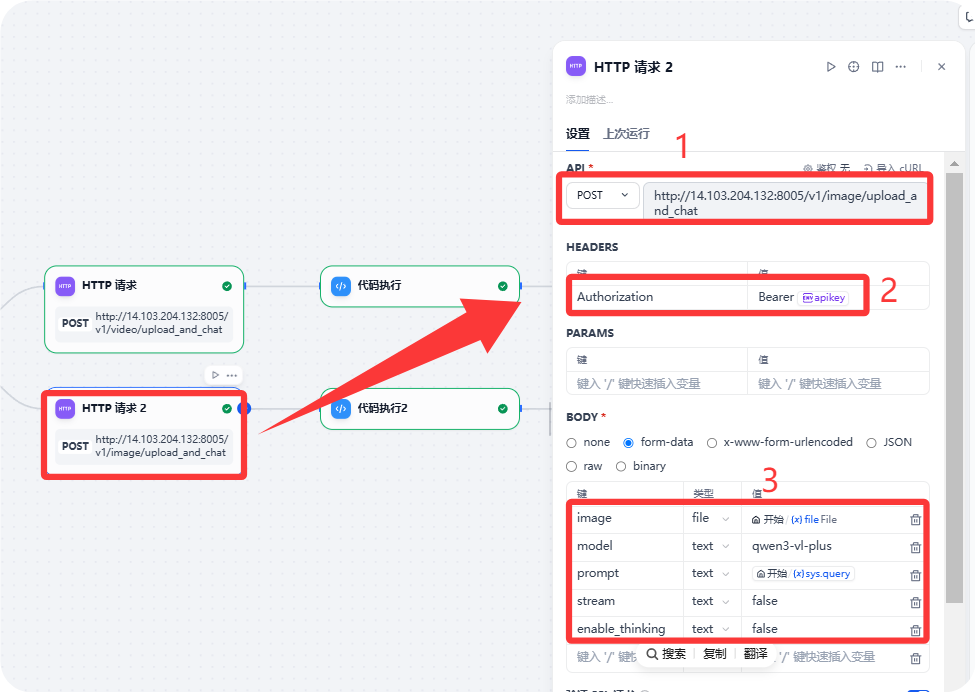Click the API URL input field
The width and height of the screenshot is (975, 692).
785,203
